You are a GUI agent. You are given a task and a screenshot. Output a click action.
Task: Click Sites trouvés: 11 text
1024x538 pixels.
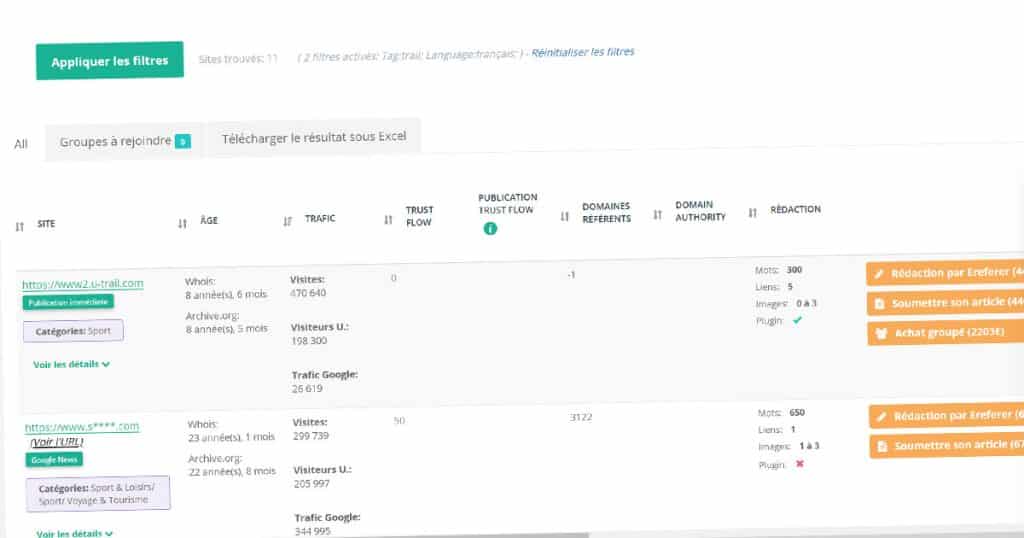(238, 59)
